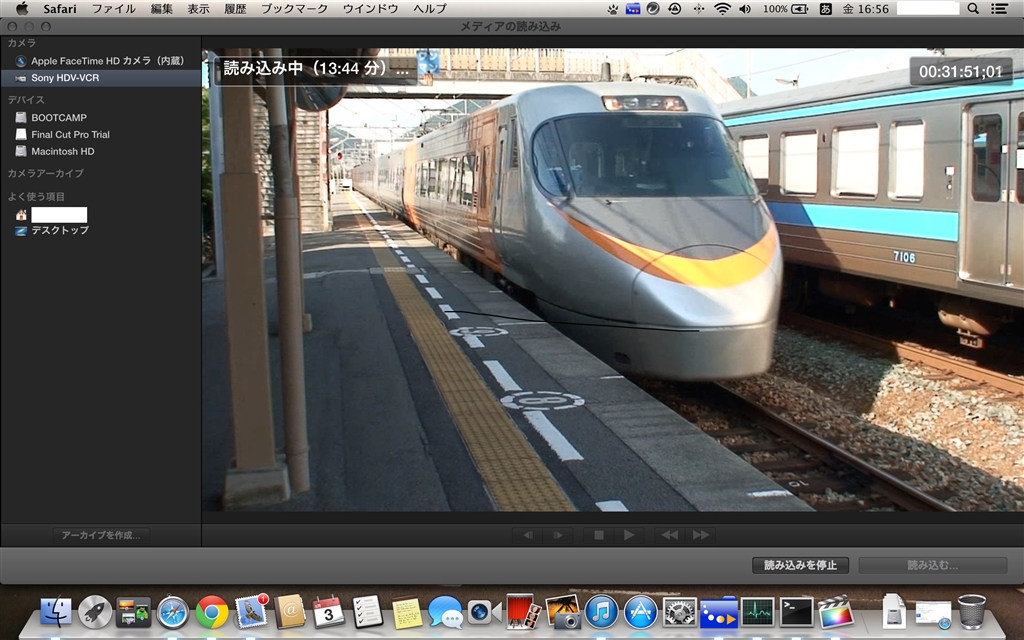Click the paw print menu bar icon
The image size is (1024, 640).
pos(613,8)
